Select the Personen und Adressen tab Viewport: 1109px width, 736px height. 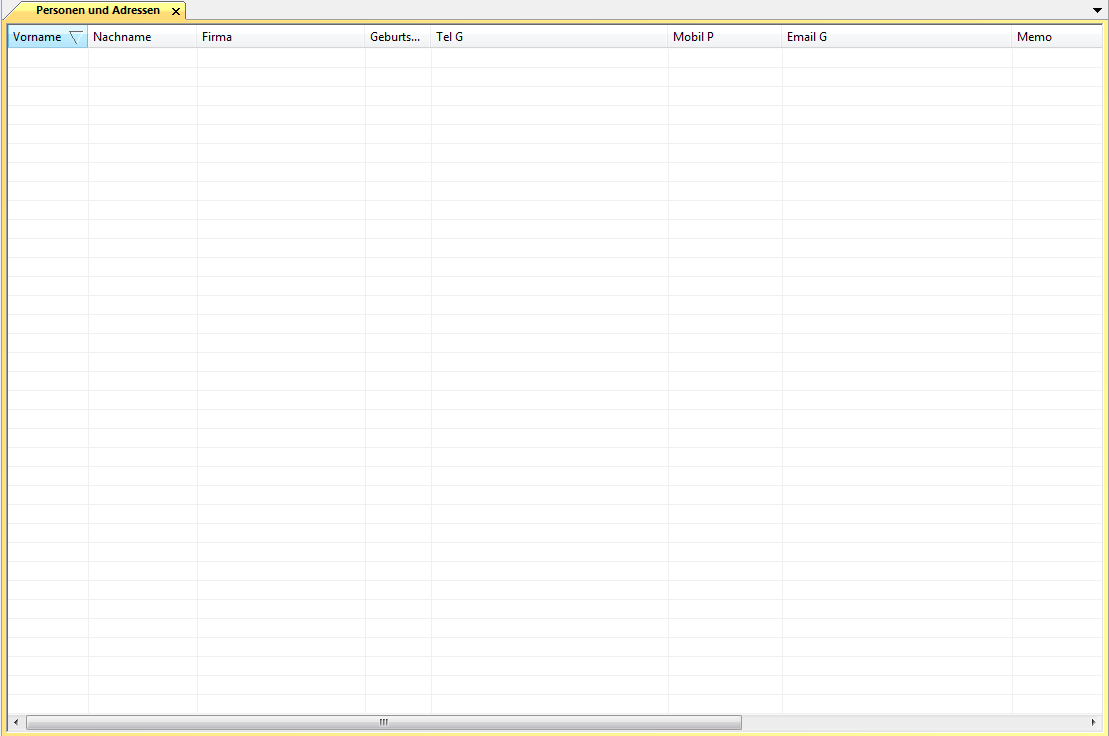tap(97, 10)
